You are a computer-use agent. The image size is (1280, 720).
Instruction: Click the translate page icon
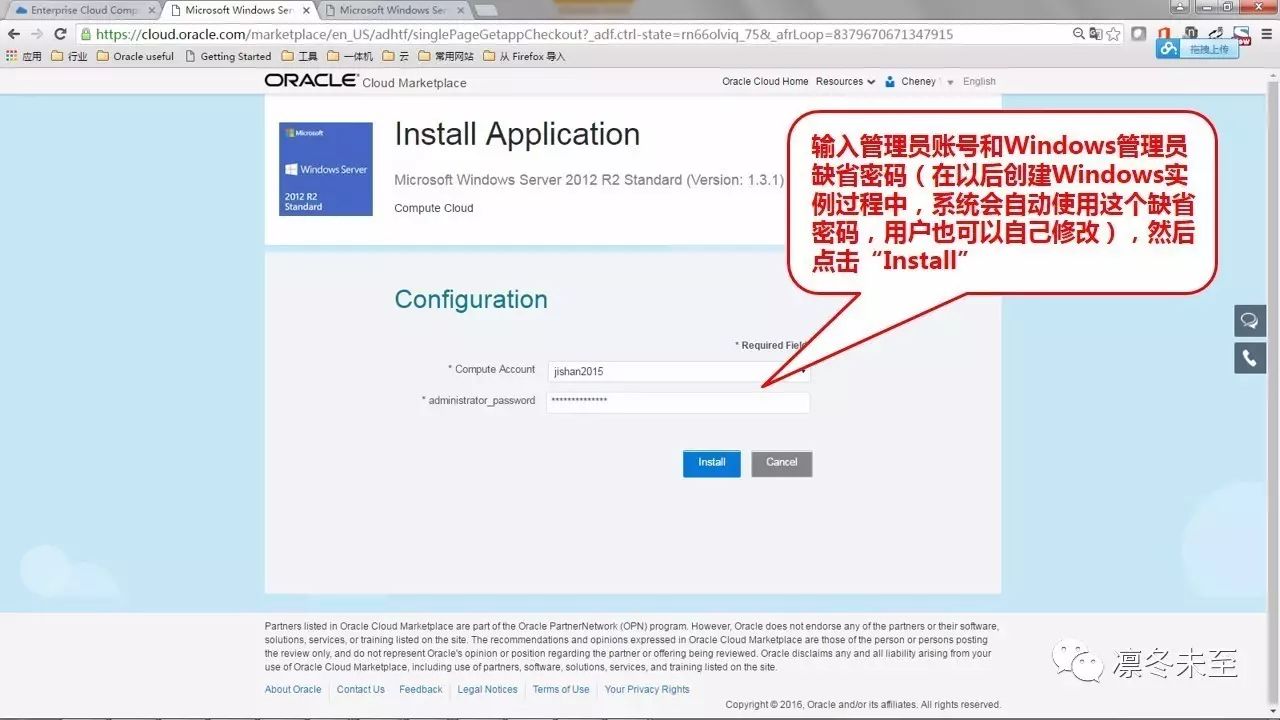click(1096, 34)
